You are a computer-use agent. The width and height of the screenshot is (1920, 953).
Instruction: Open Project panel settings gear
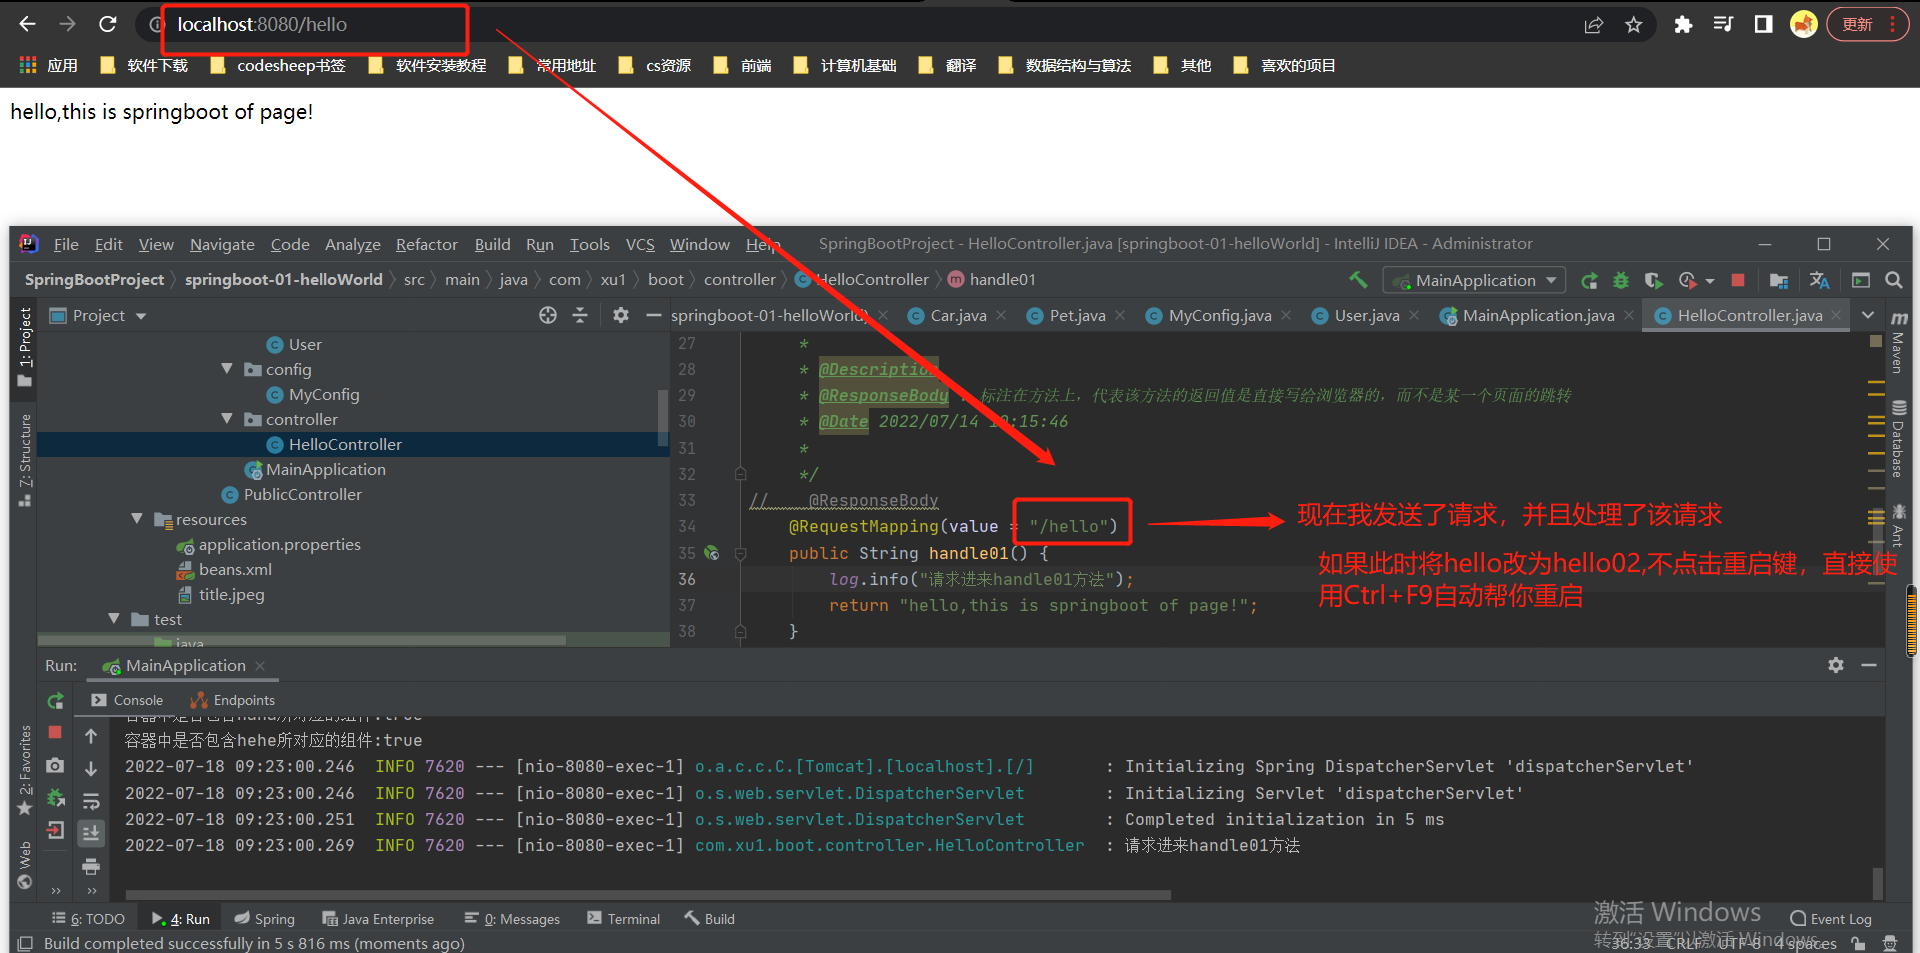click(x=621, y=315)
